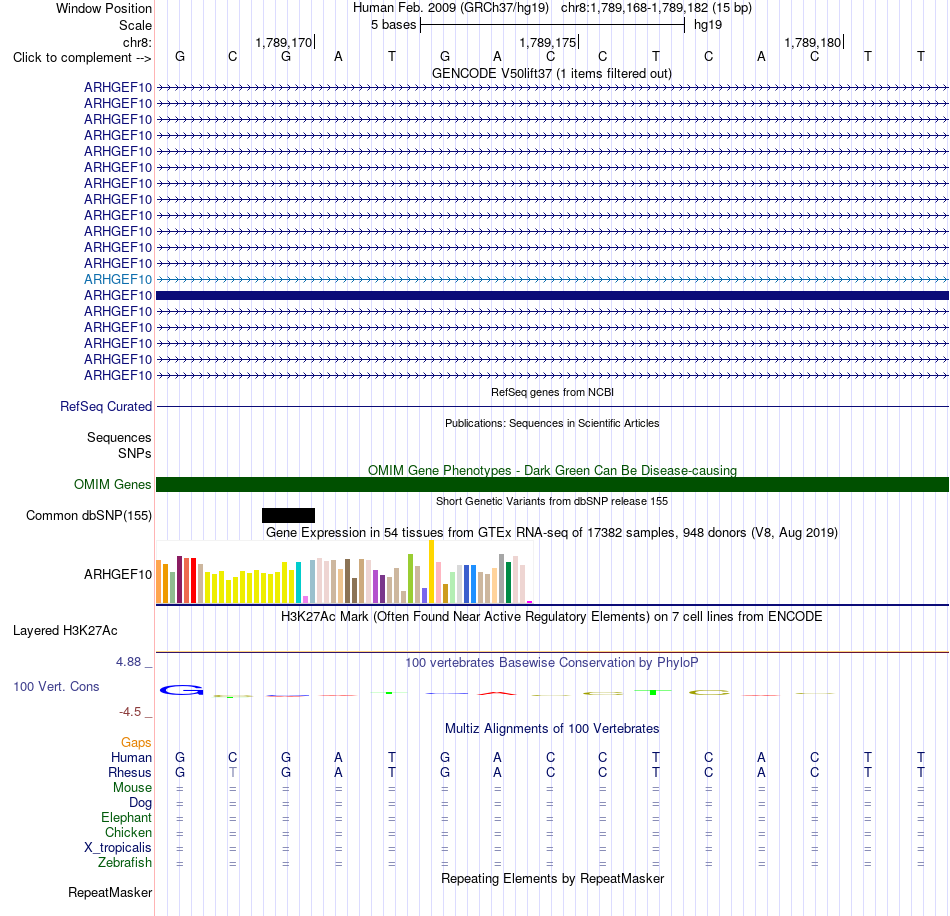Click the thick dark-blue ARHGEF10 exon bar

(552, 296)
